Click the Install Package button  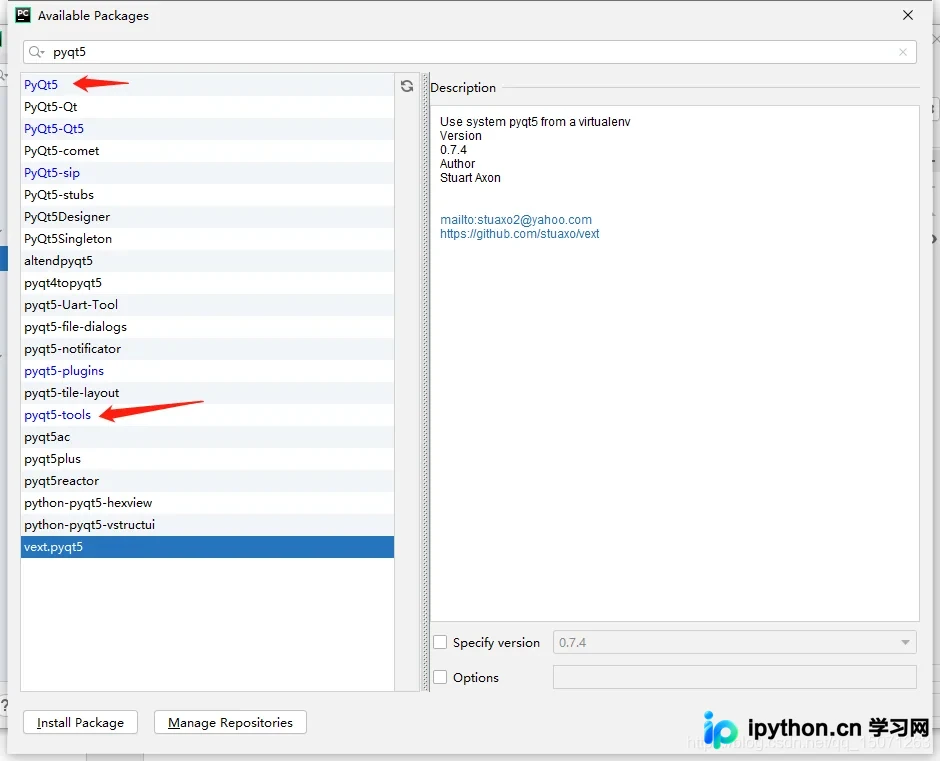pos(80,723)
